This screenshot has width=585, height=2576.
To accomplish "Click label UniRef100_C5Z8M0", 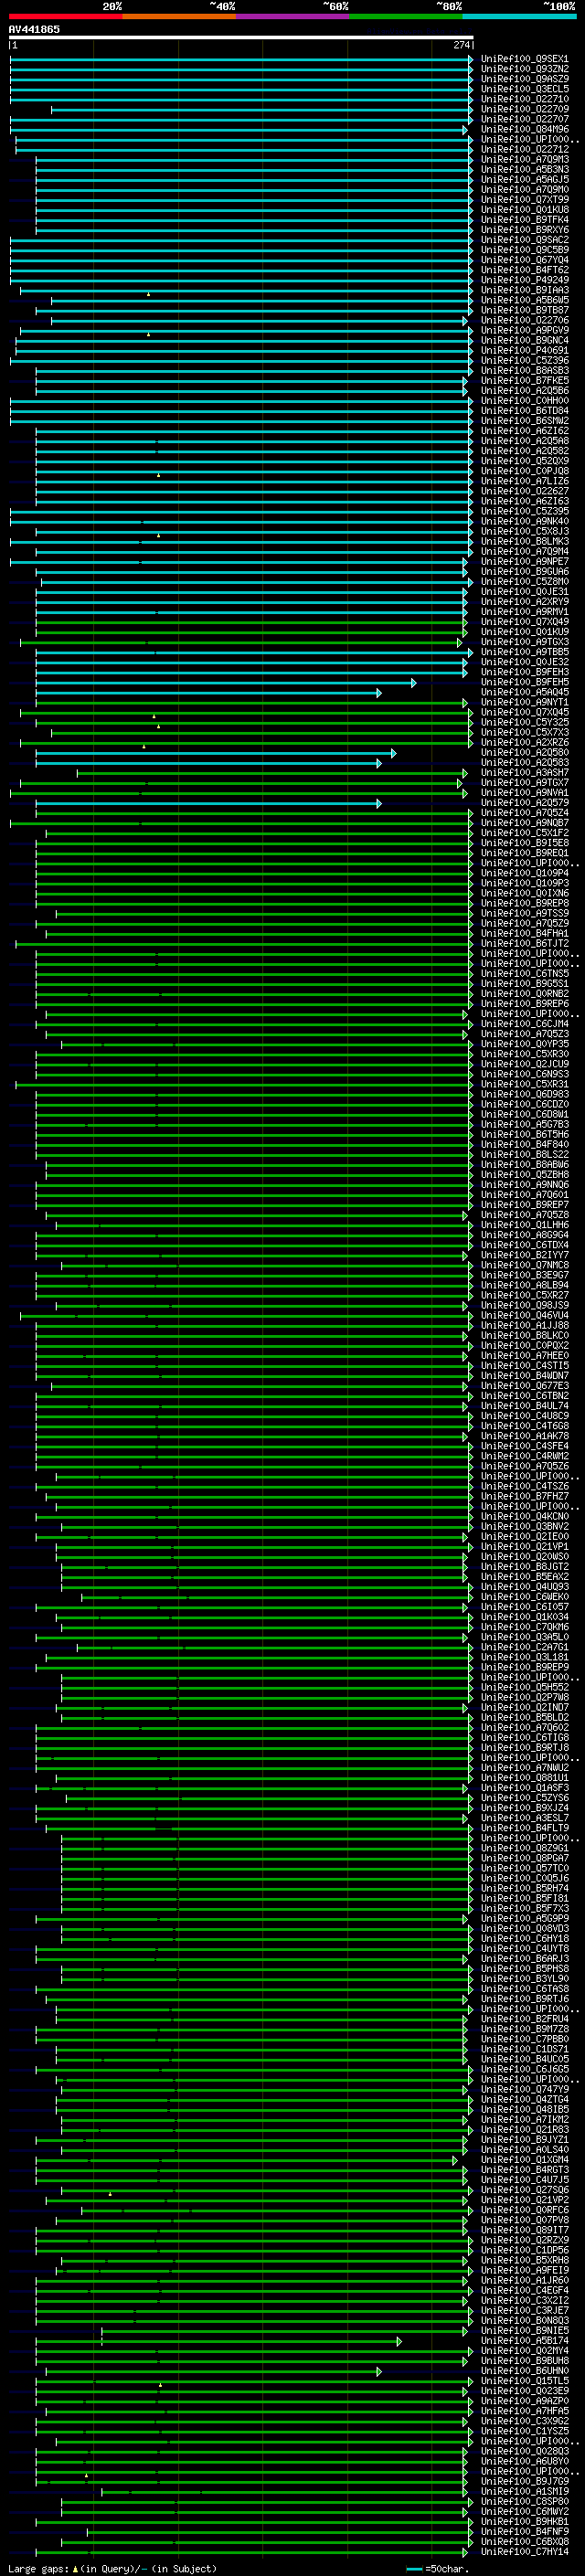I will click(x=524, y=582).
